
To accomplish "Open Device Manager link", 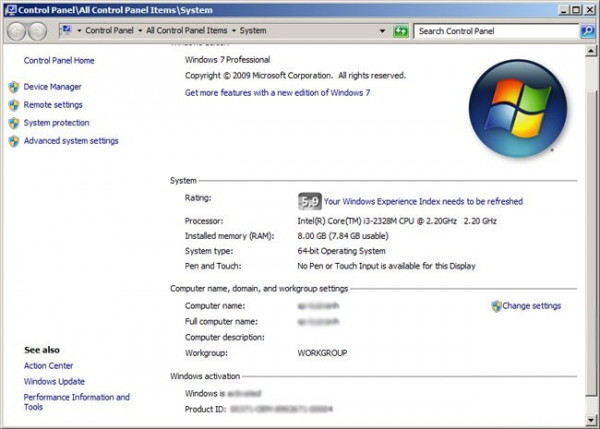I will point(52,87).
